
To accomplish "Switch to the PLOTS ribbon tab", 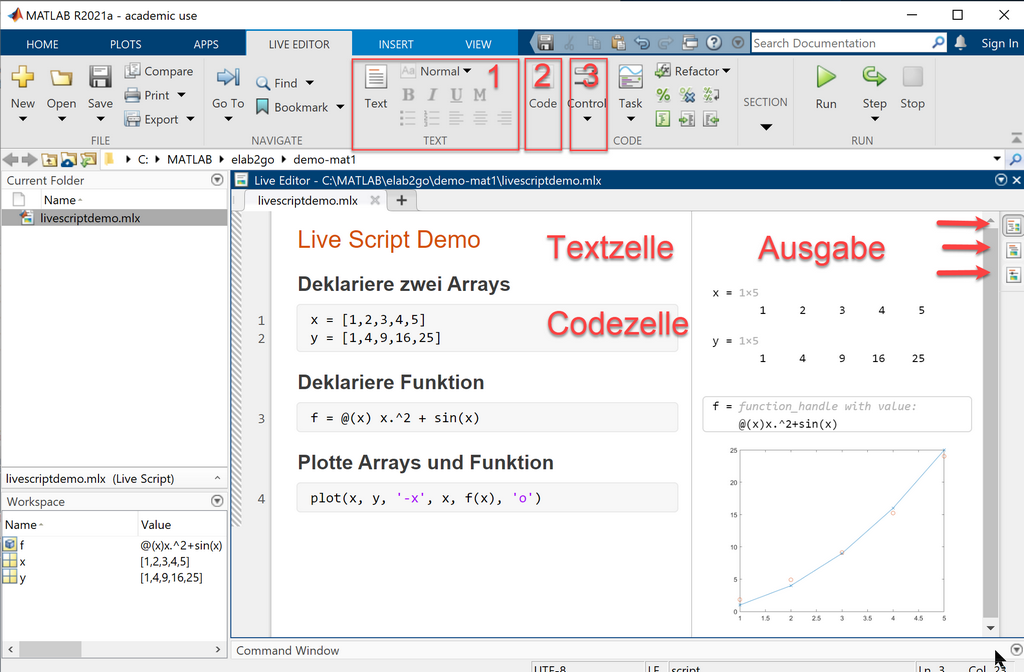I will [x=125, y=44].
